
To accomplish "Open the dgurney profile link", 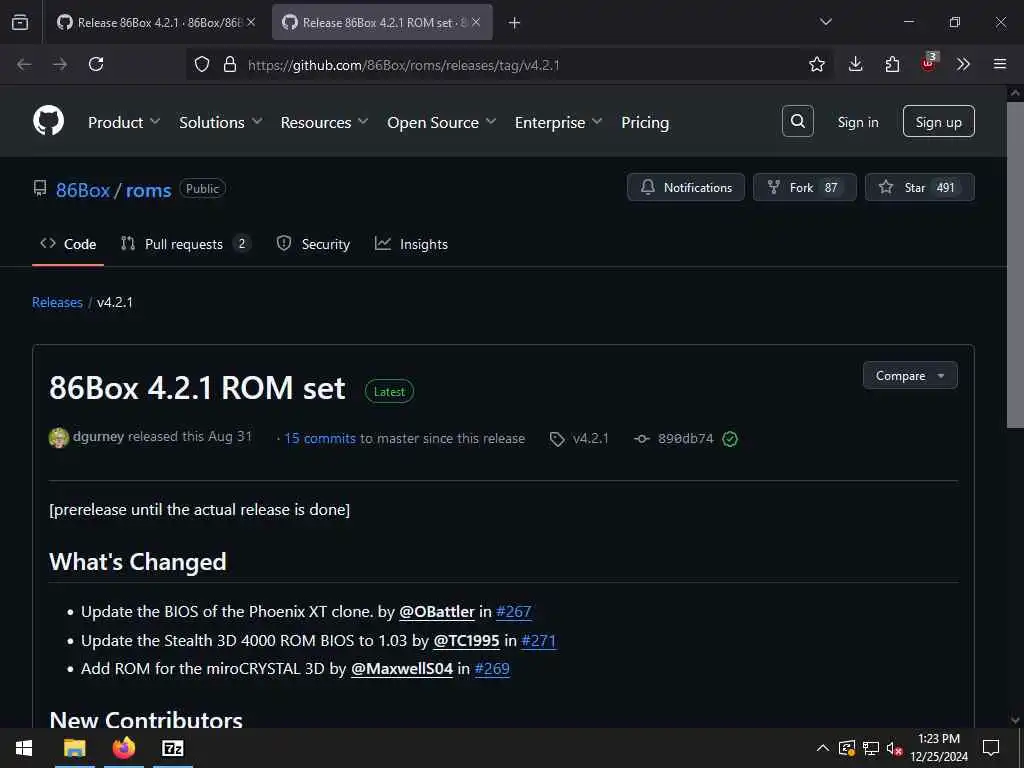I will click(99, 436).
